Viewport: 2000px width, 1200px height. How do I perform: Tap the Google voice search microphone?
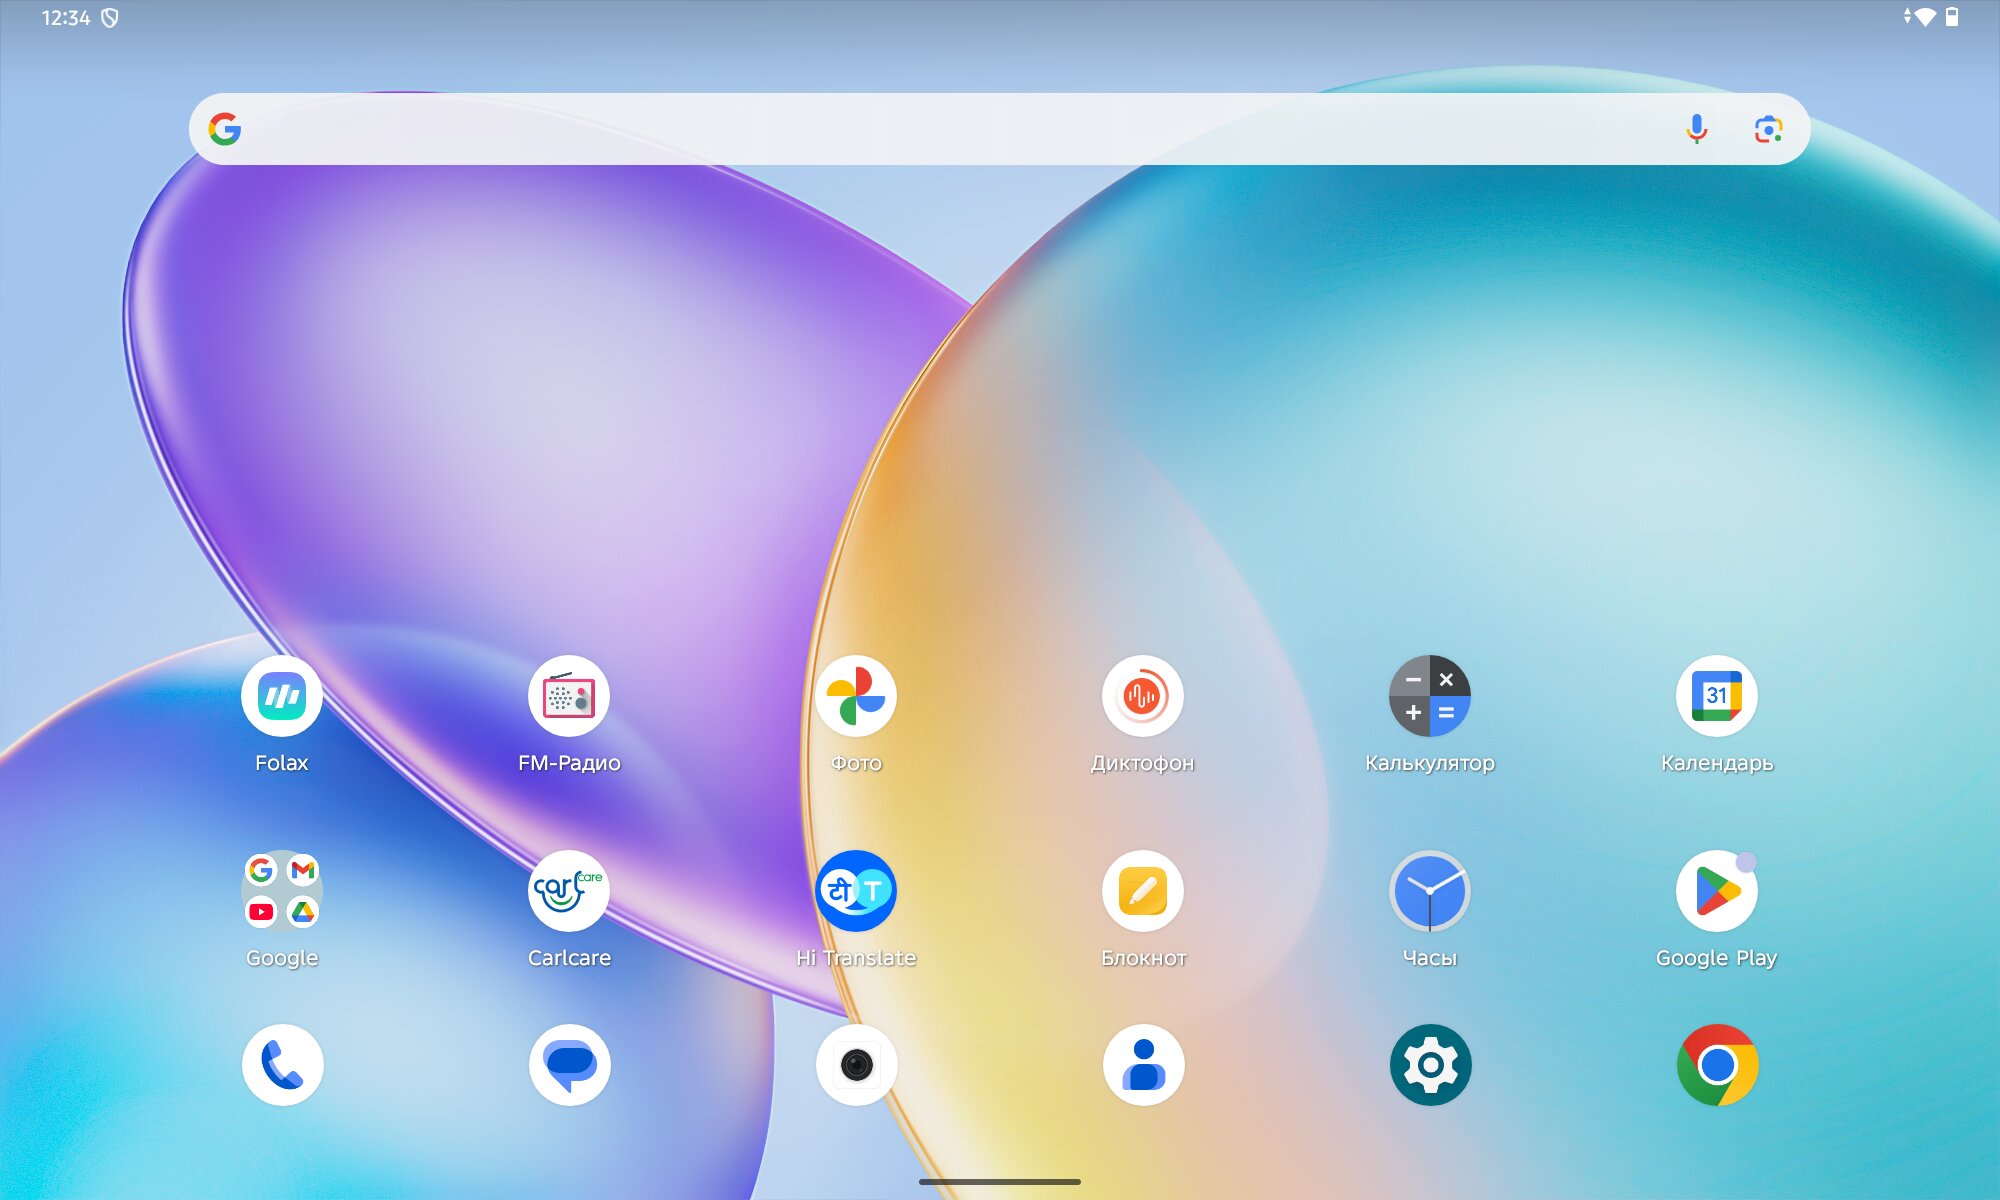1697,129
